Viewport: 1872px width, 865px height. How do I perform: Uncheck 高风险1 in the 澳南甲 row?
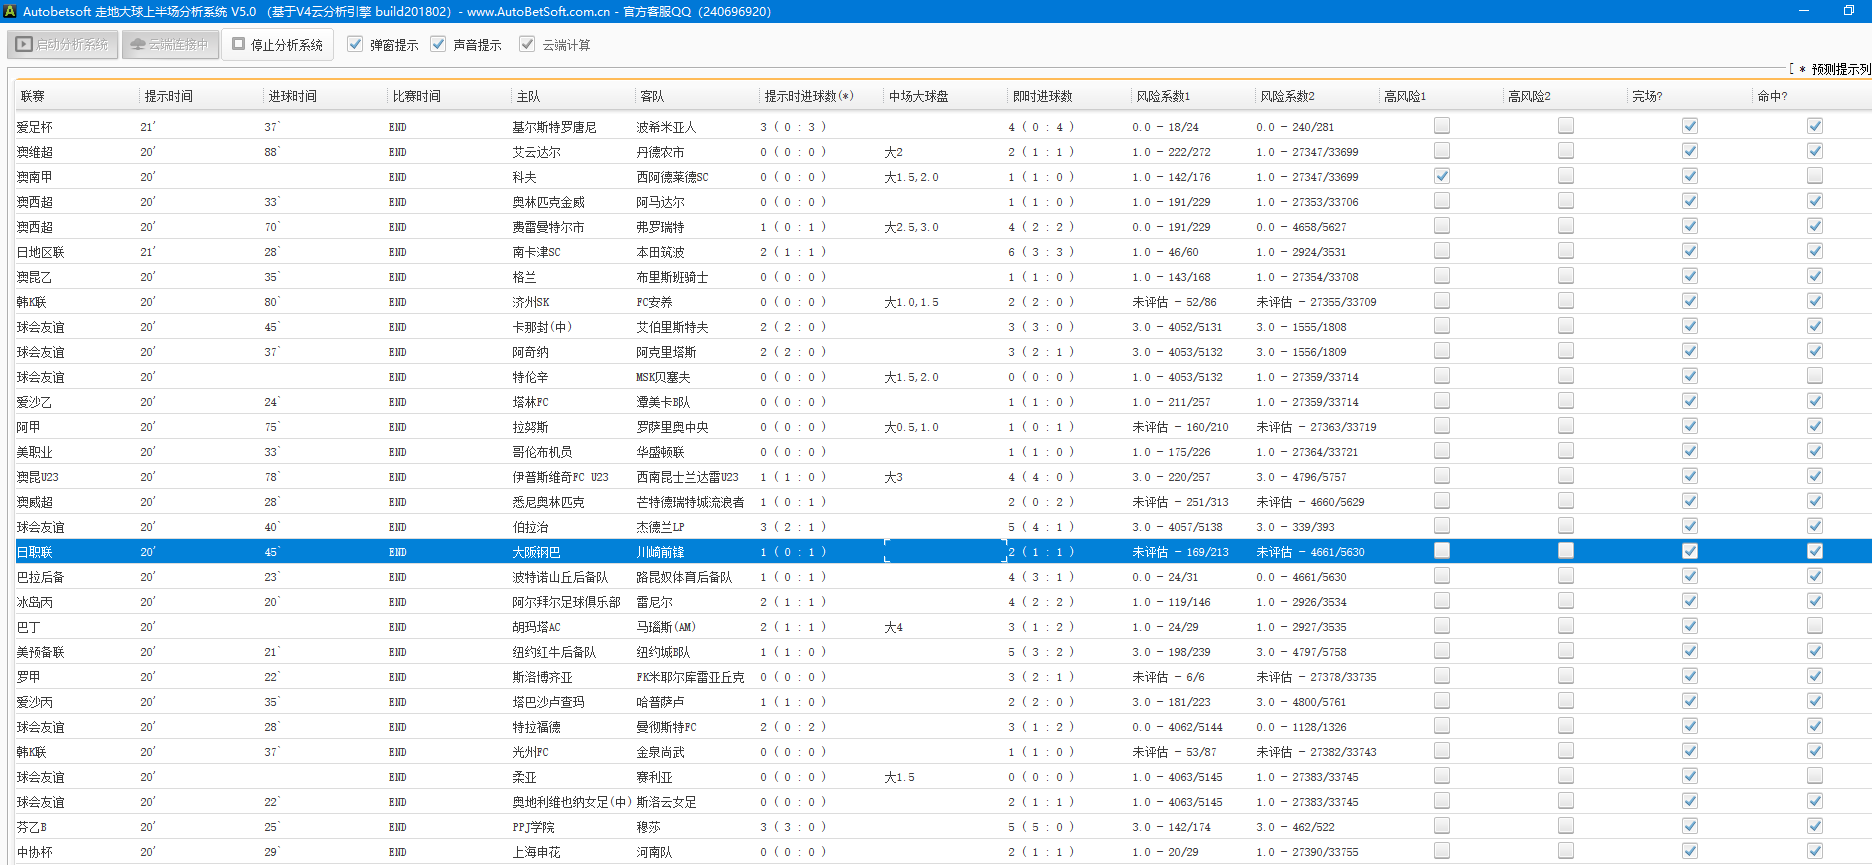point(1441,176)
